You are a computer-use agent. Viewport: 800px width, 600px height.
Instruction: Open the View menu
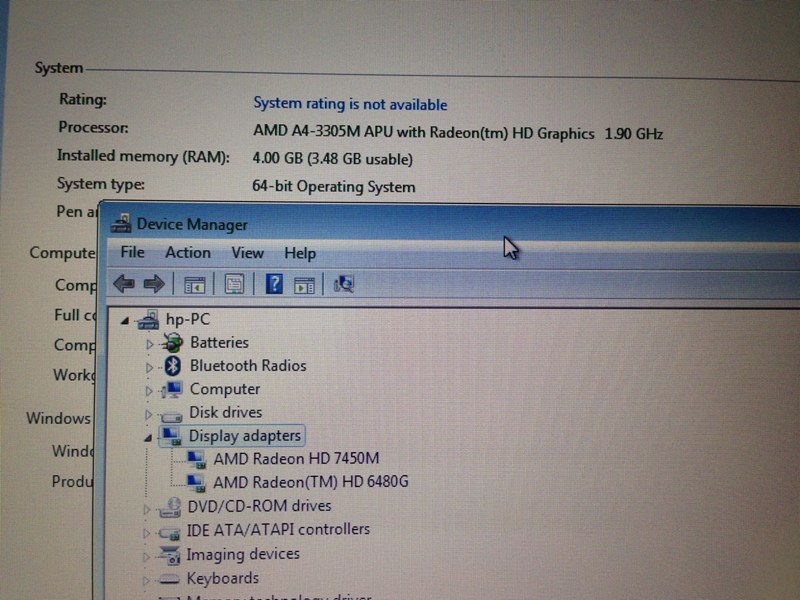[247, 253]
